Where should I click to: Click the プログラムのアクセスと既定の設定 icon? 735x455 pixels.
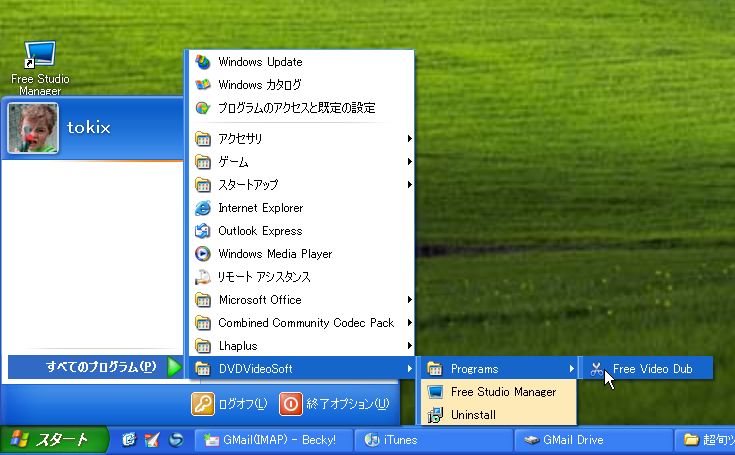[x=203, y=108]
